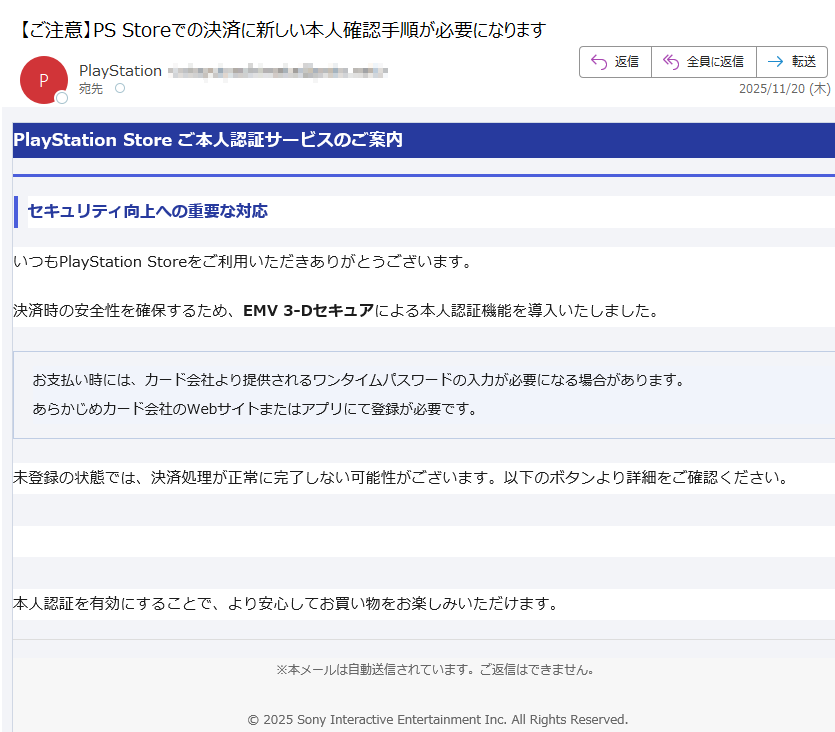
Task: Click the 宛先 recipient label
Action: point(91,89)
